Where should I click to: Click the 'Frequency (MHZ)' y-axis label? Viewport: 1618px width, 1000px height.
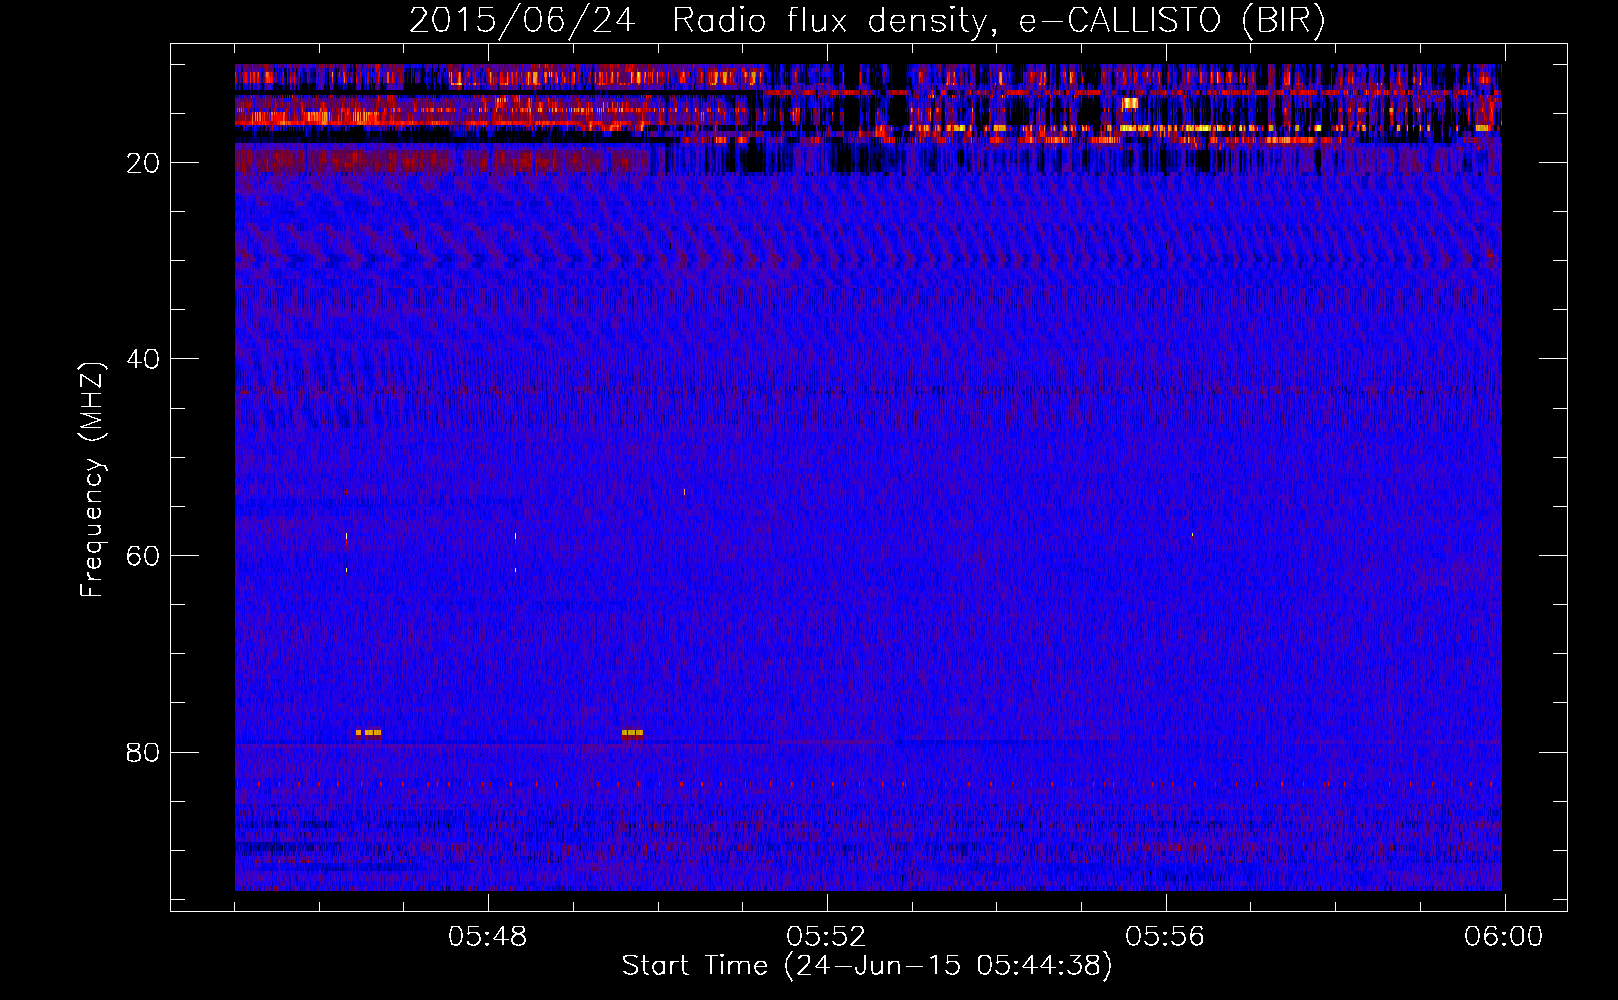(92, 480)
